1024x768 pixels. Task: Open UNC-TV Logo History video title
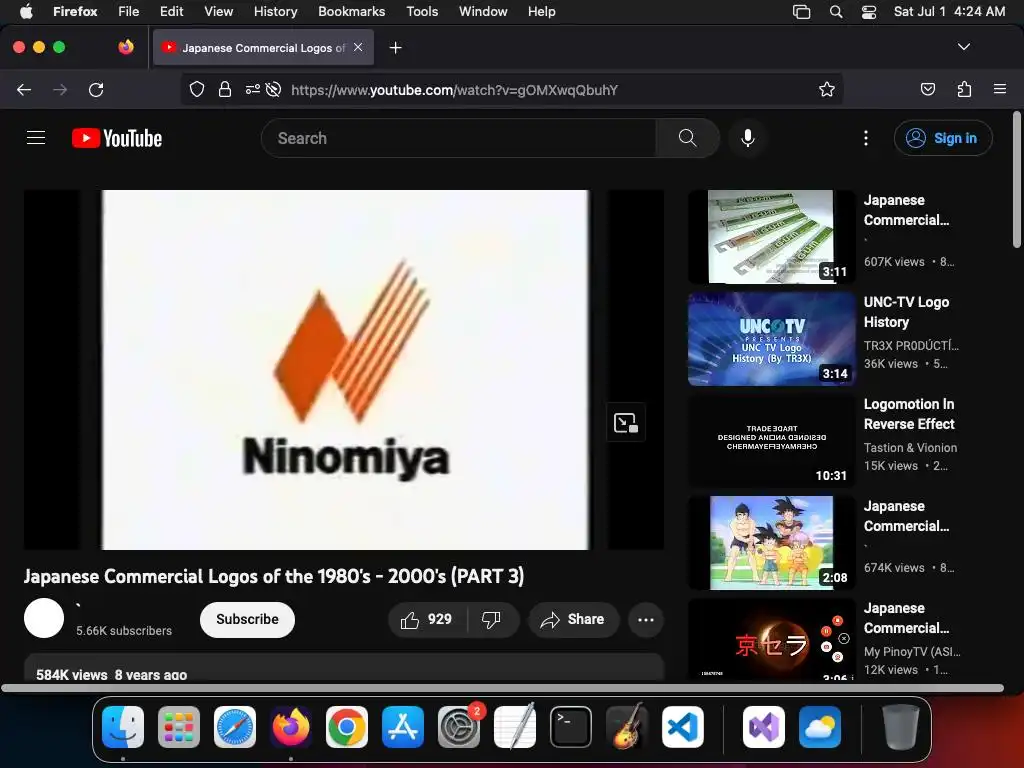click(906, 312)
